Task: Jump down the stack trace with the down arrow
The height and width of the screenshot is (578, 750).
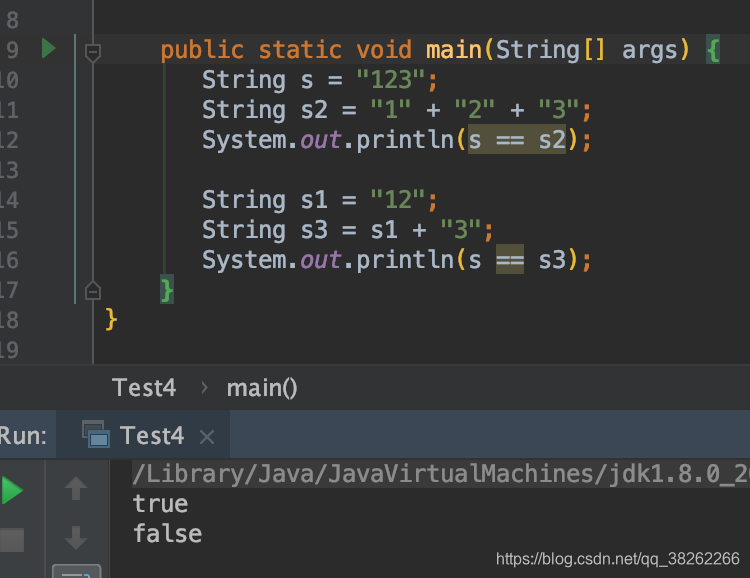Action: pos(76,538)
